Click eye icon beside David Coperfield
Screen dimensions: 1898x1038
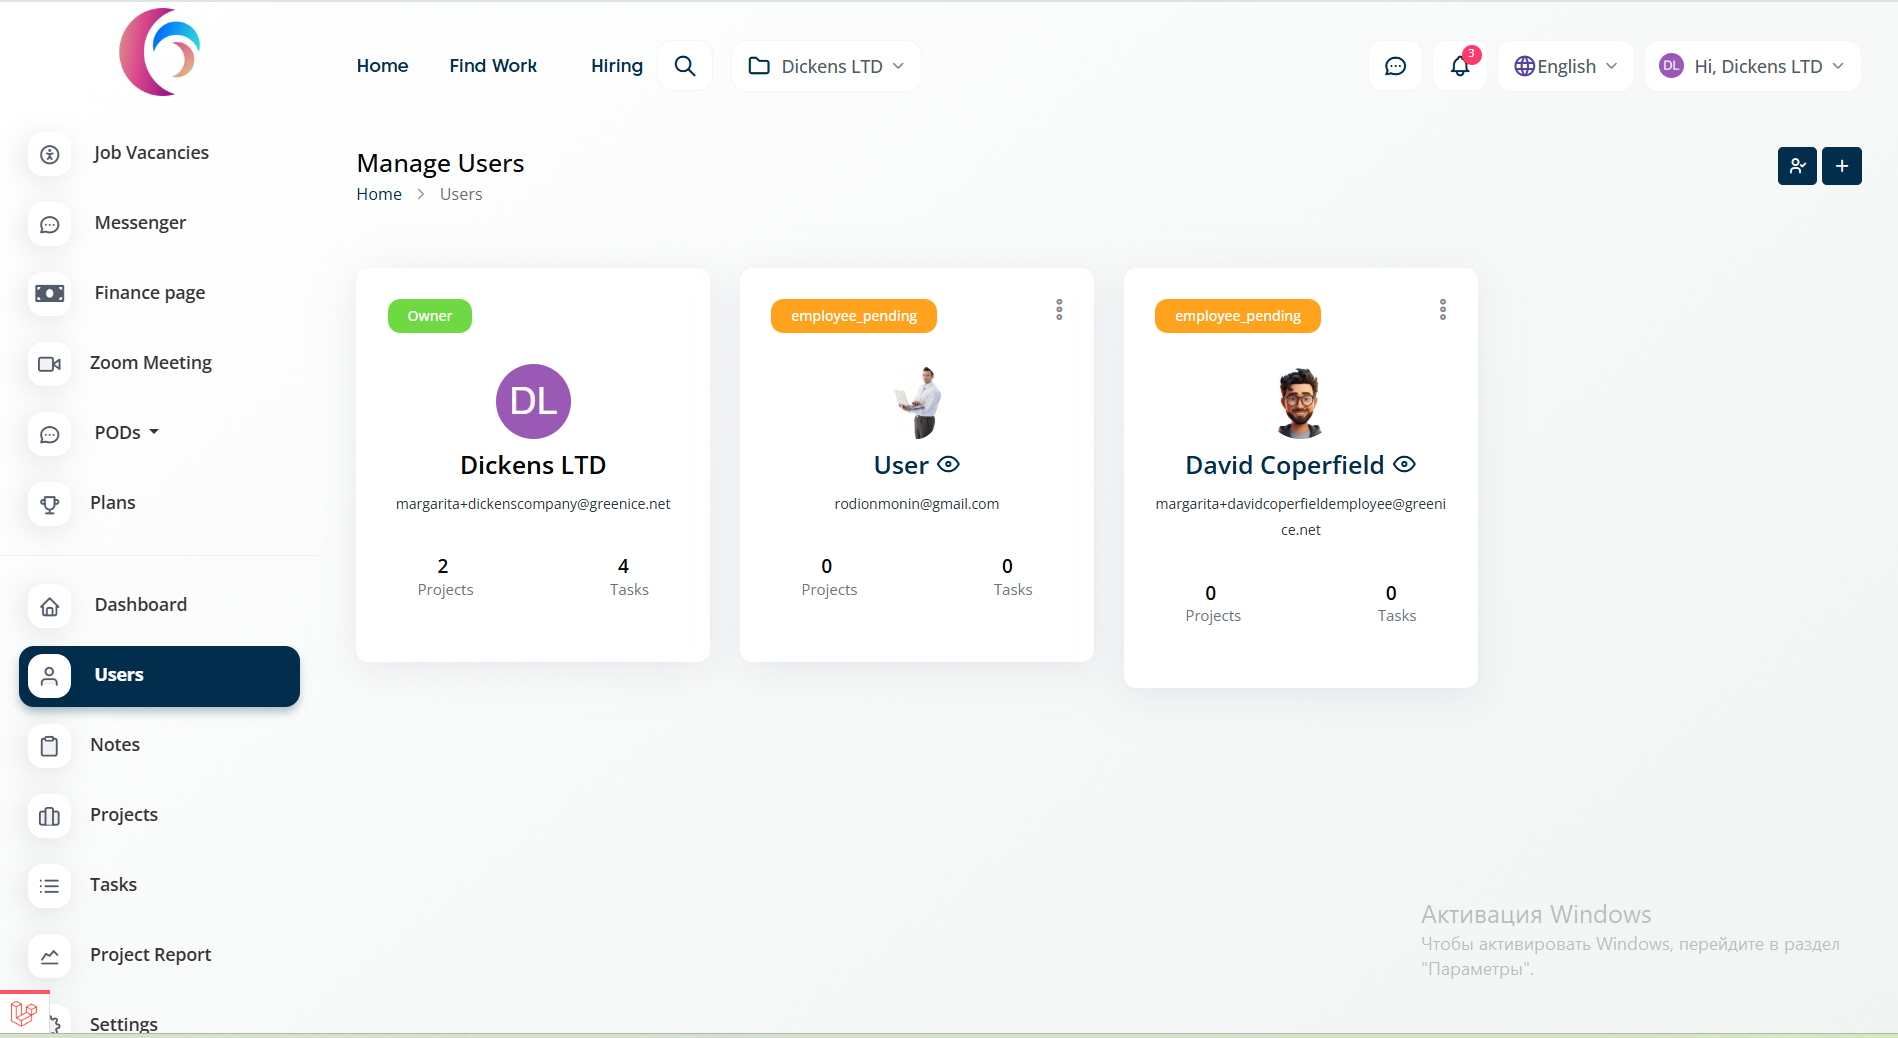(1404, 465)
